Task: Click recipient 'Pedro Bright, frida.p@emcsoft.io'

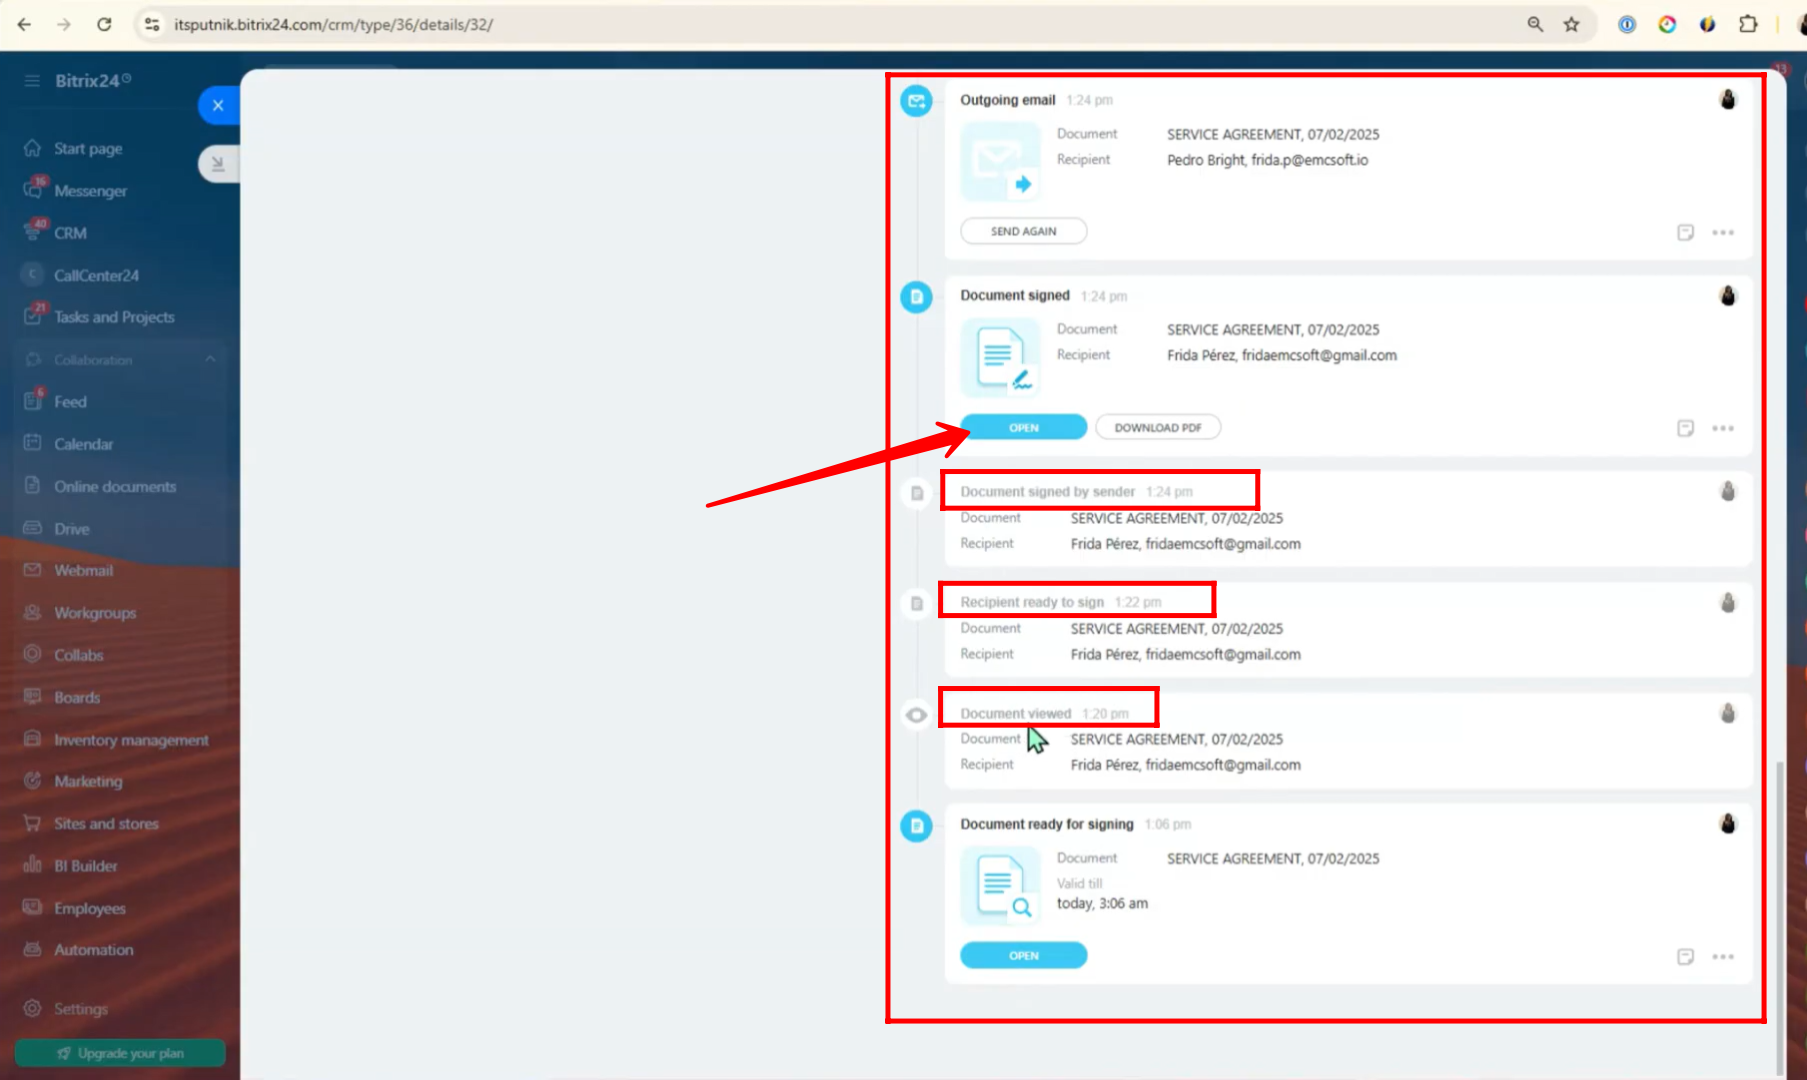Action: click(1267, 160)
